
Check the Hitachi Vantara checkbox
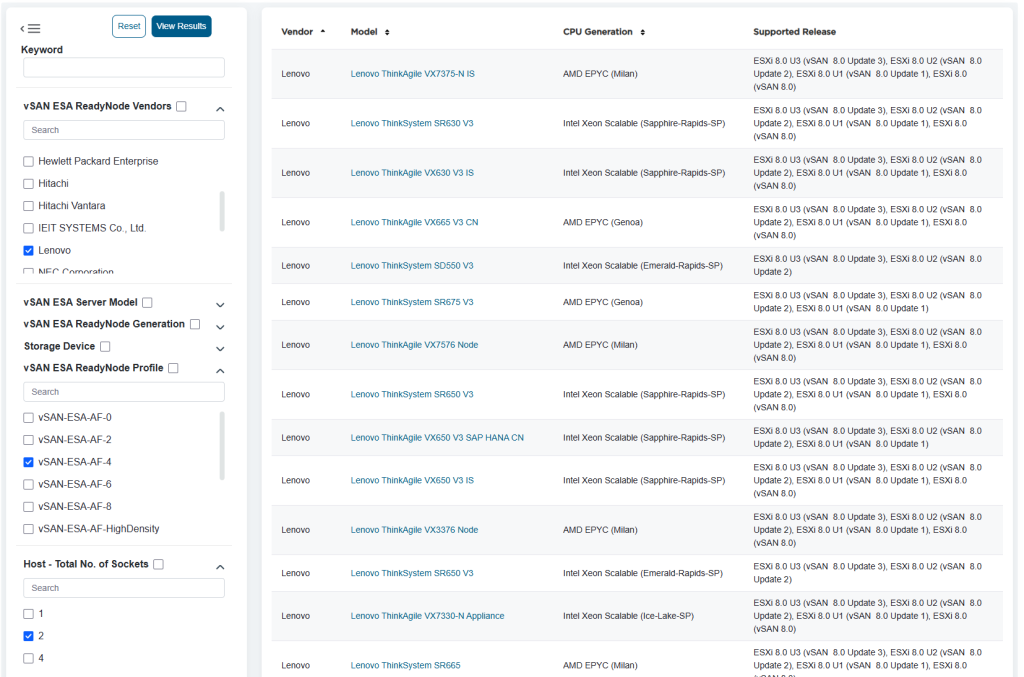(x=28, y=206)
